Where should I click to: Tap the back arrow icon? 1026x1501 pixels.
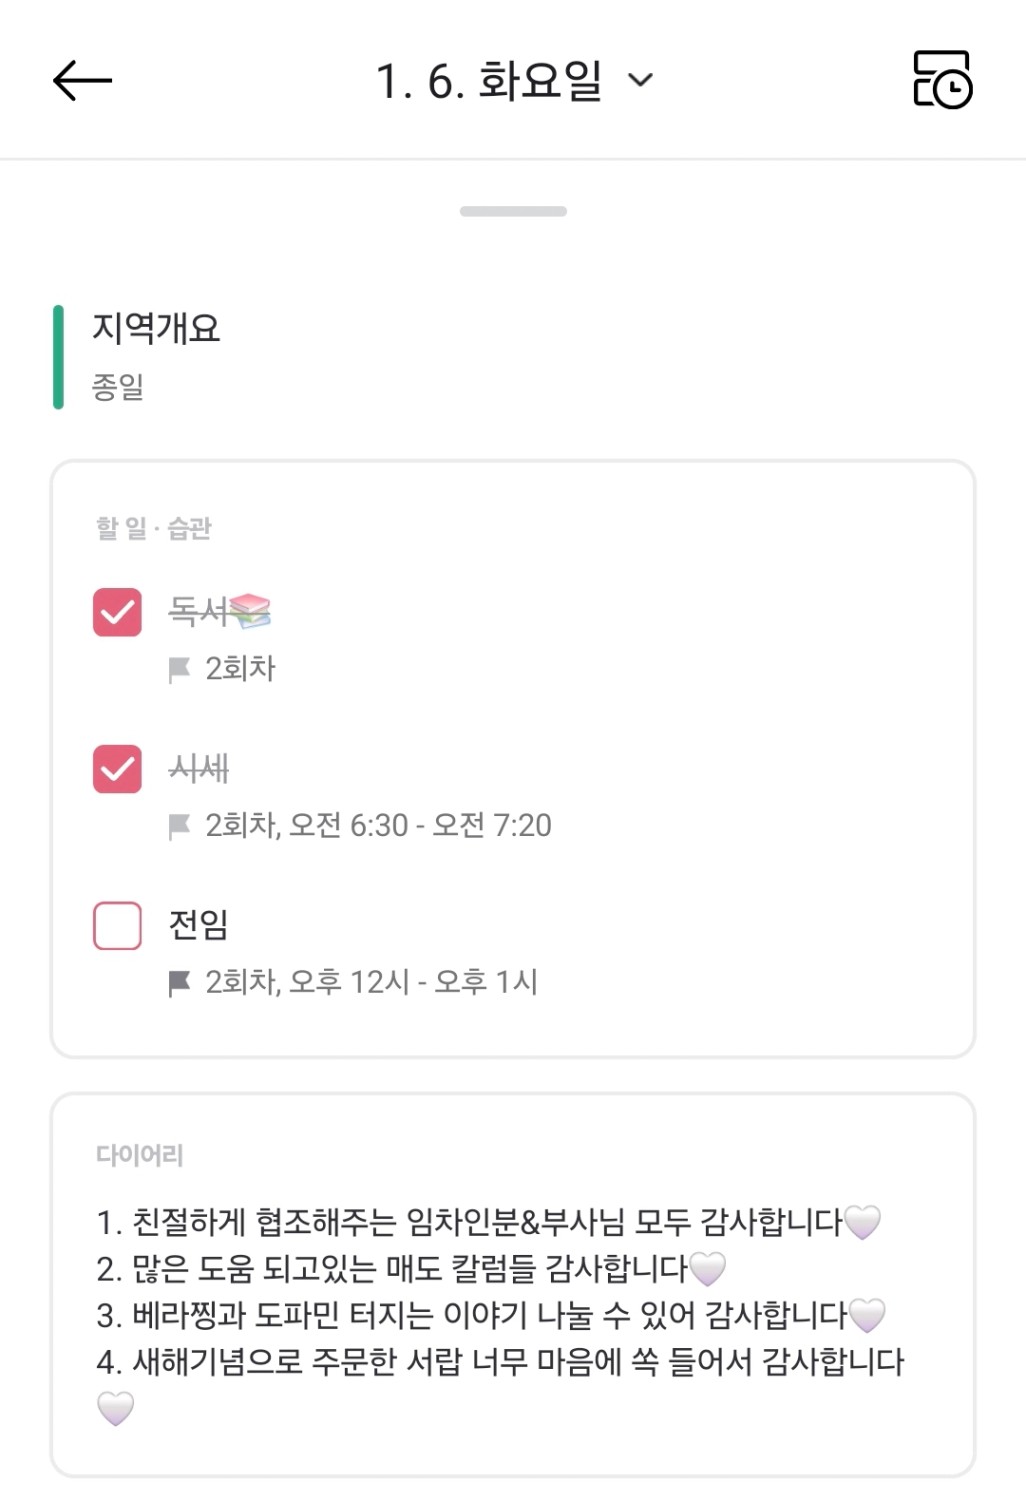click(82, 81)
